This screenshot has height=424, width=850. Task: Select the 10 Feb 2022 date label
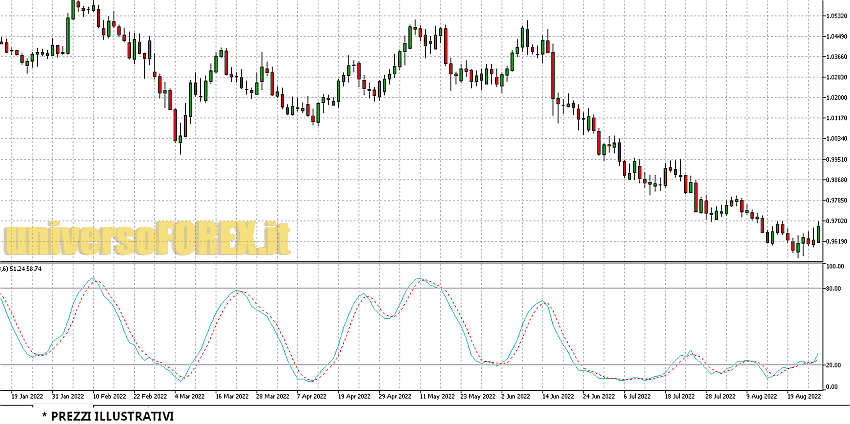tap(108, 396)
